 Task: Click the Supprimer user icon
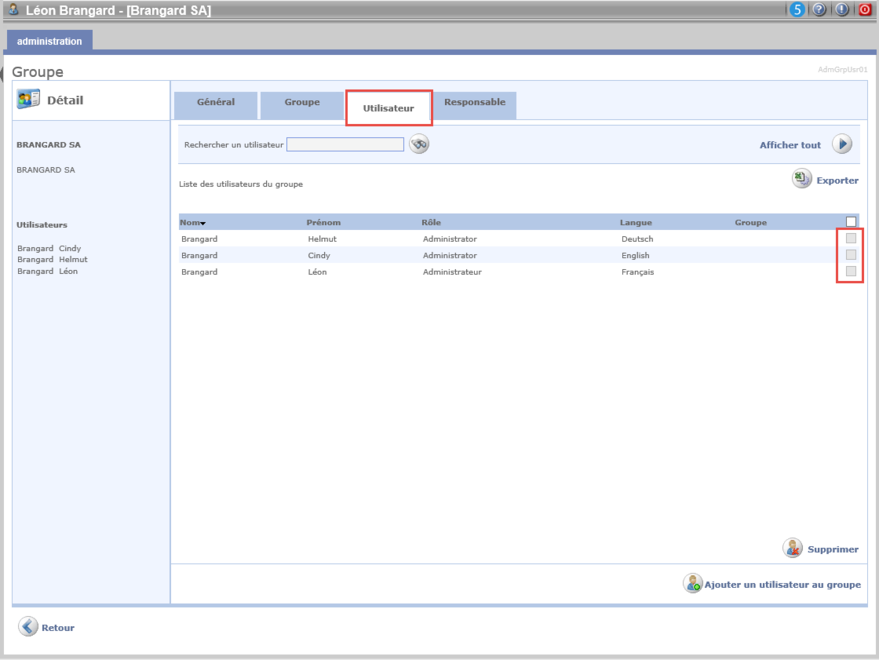pyautogui.click(x=793, y=548)
